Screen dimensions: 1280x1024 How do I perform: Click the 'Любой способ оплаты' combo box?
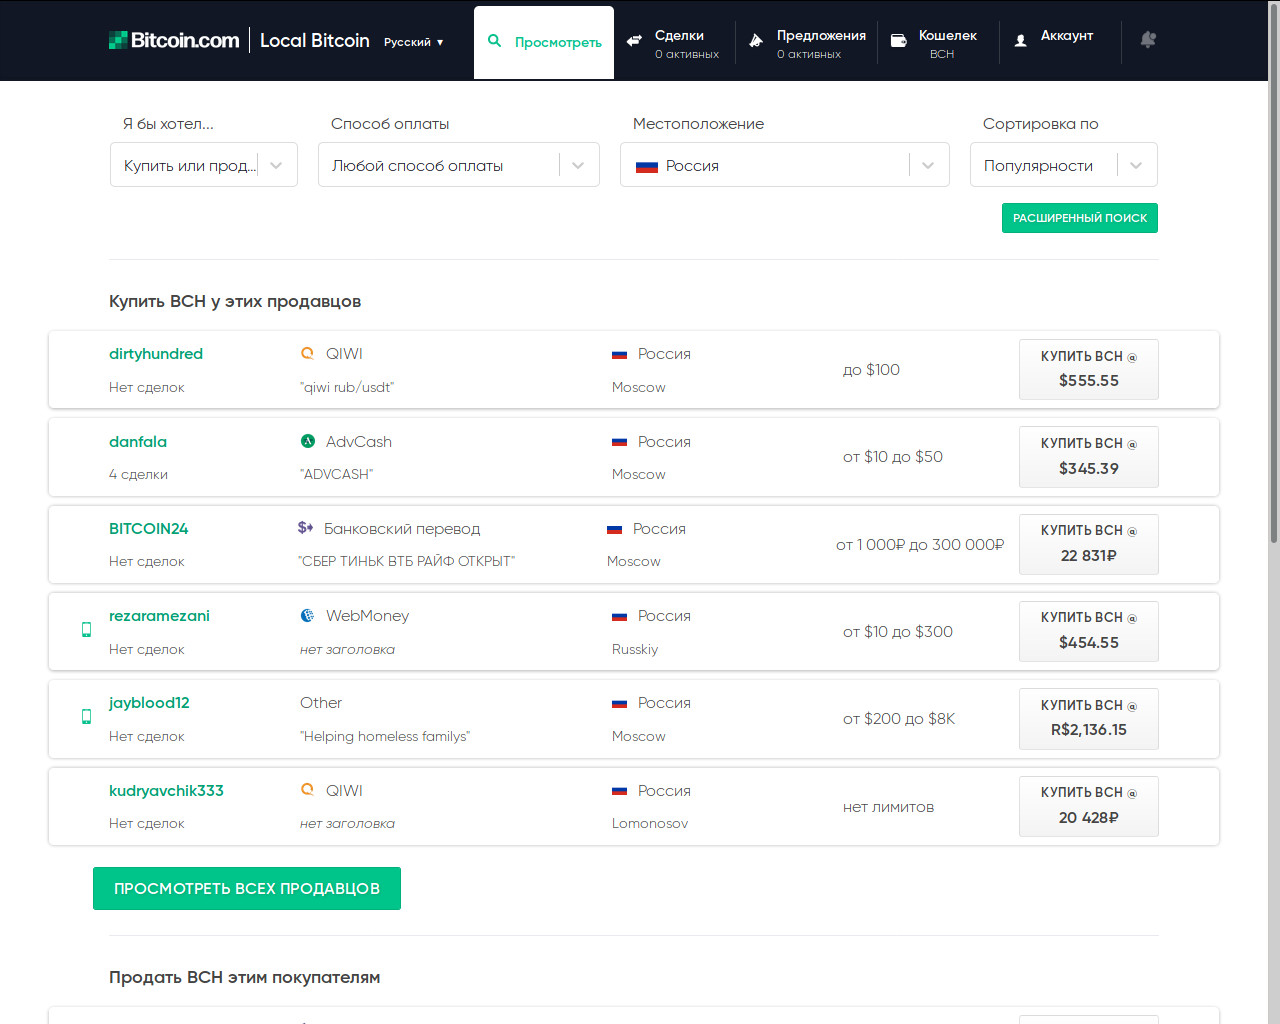click(x=459, y=165)
